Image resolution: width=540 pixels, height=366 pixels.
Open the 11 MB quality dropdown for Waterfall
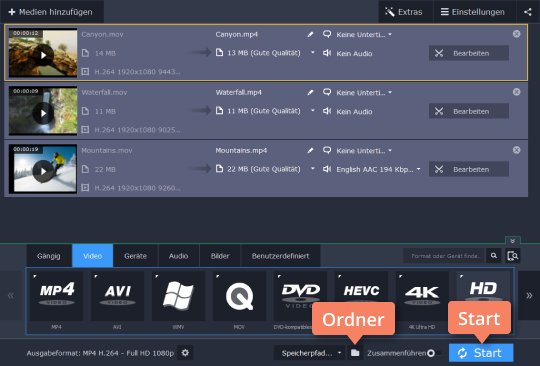[312, 111]
